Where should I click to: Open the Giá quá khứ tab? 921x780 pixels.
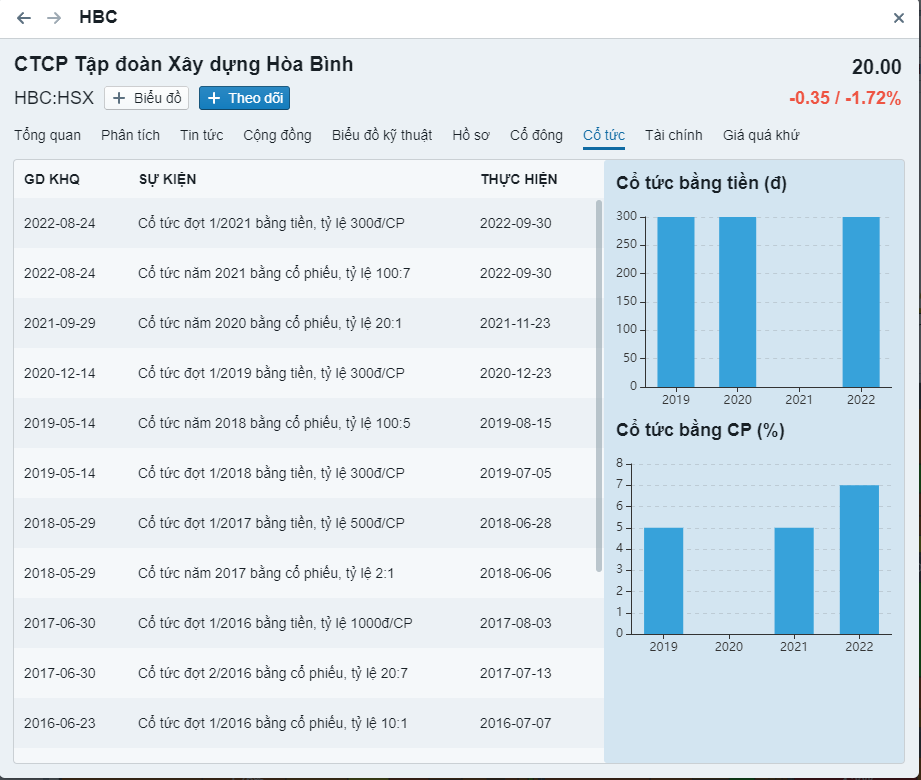(x=761, y=135)
